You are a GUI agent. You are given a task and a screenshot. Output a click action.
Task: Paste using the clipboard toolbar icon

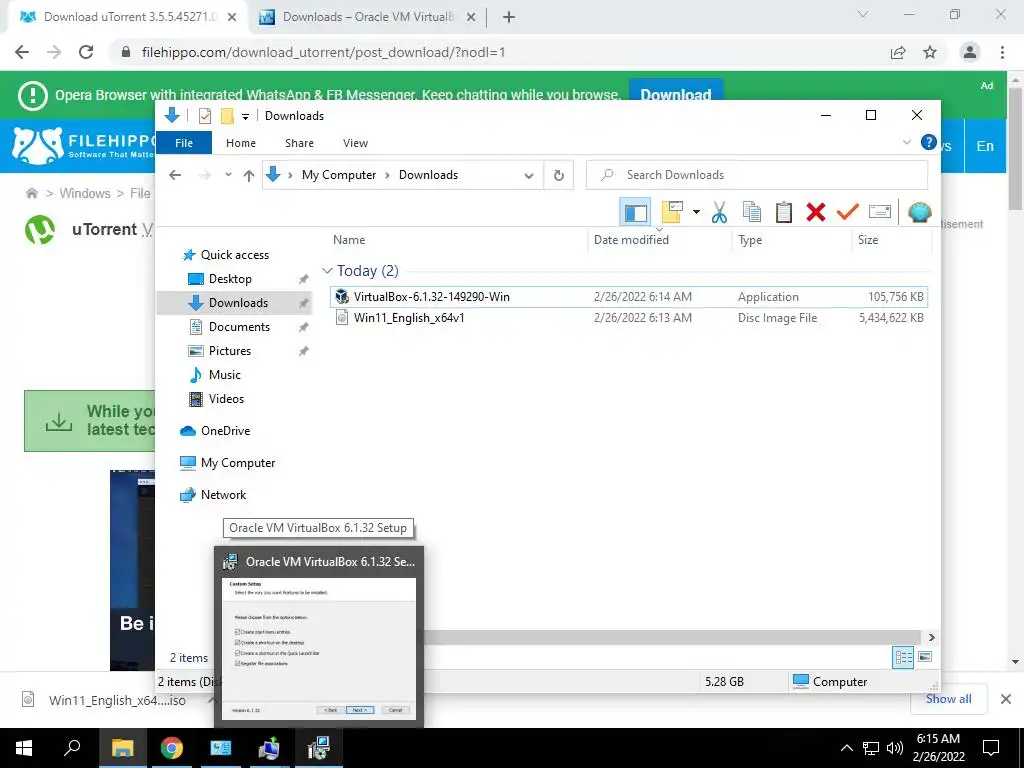(x=784, y=212)
